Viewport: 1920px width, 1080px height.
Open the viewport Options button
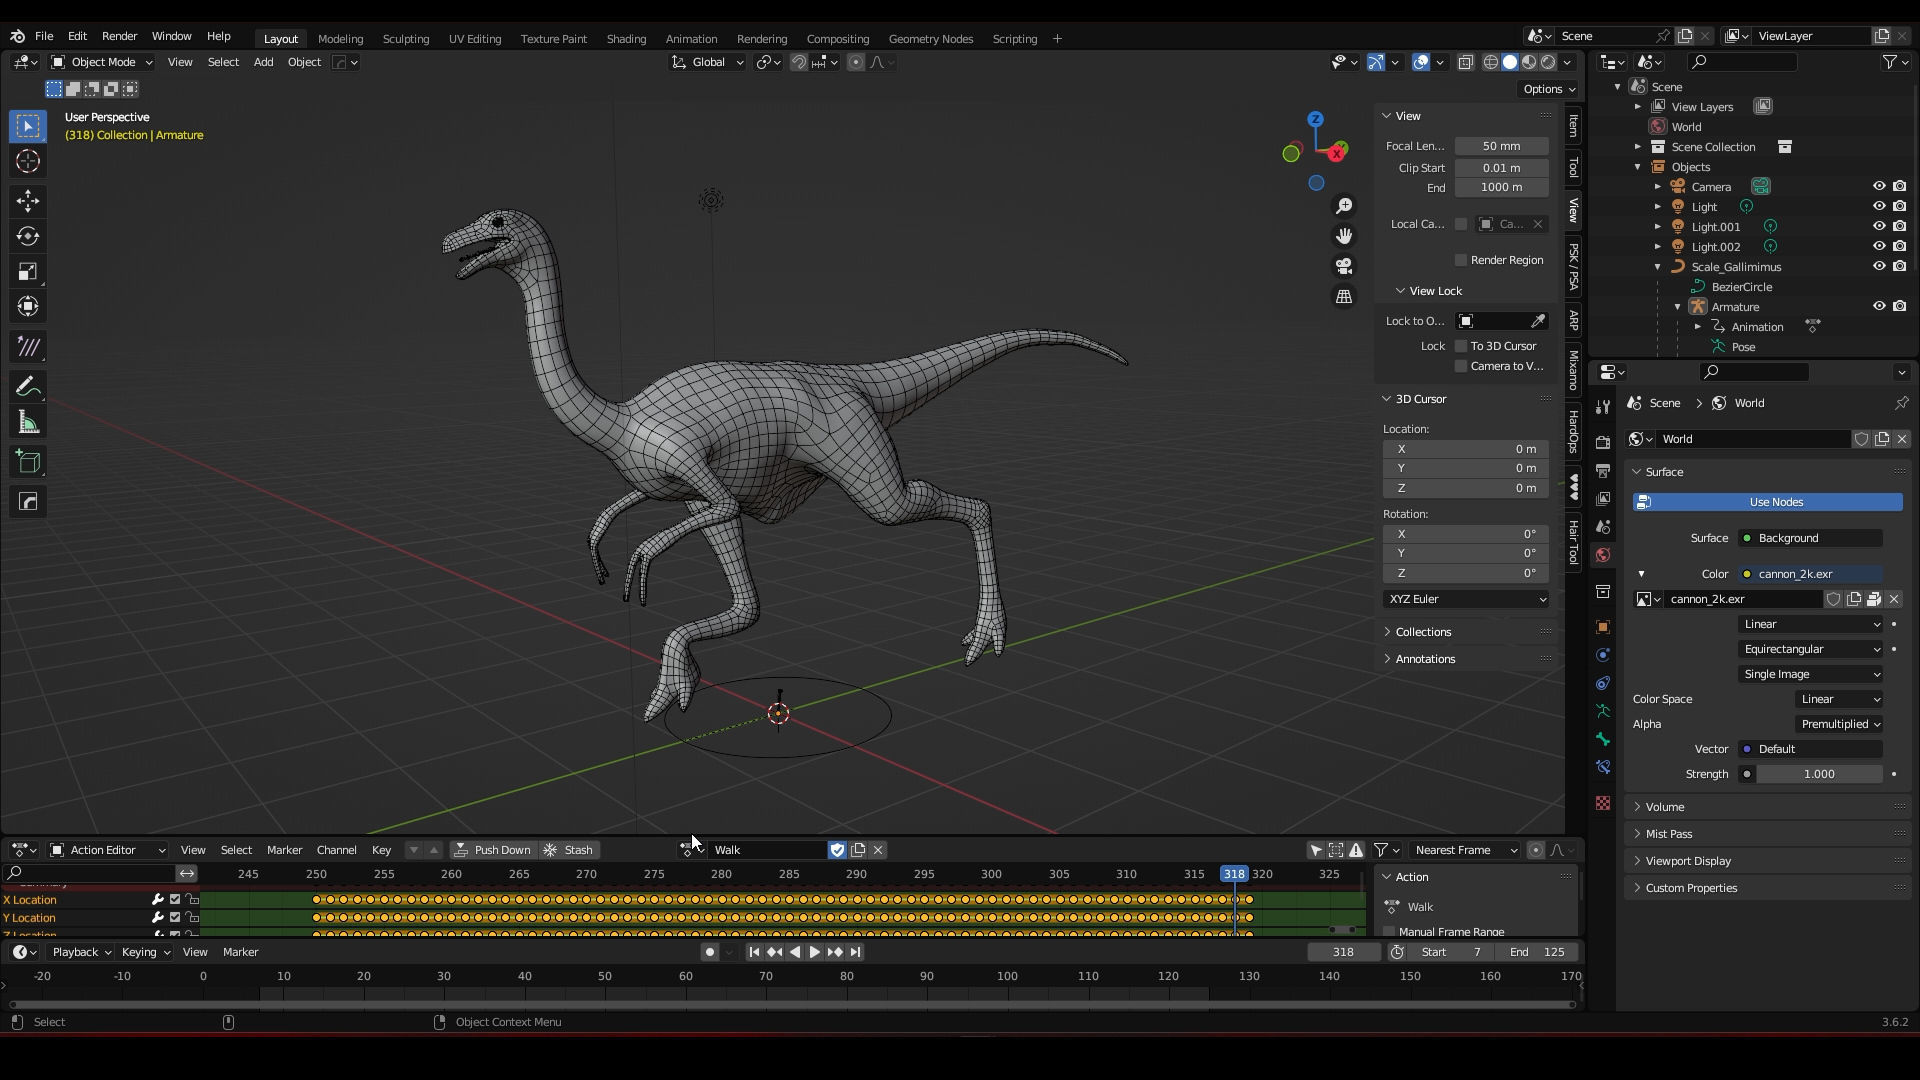pos(1548,89)
